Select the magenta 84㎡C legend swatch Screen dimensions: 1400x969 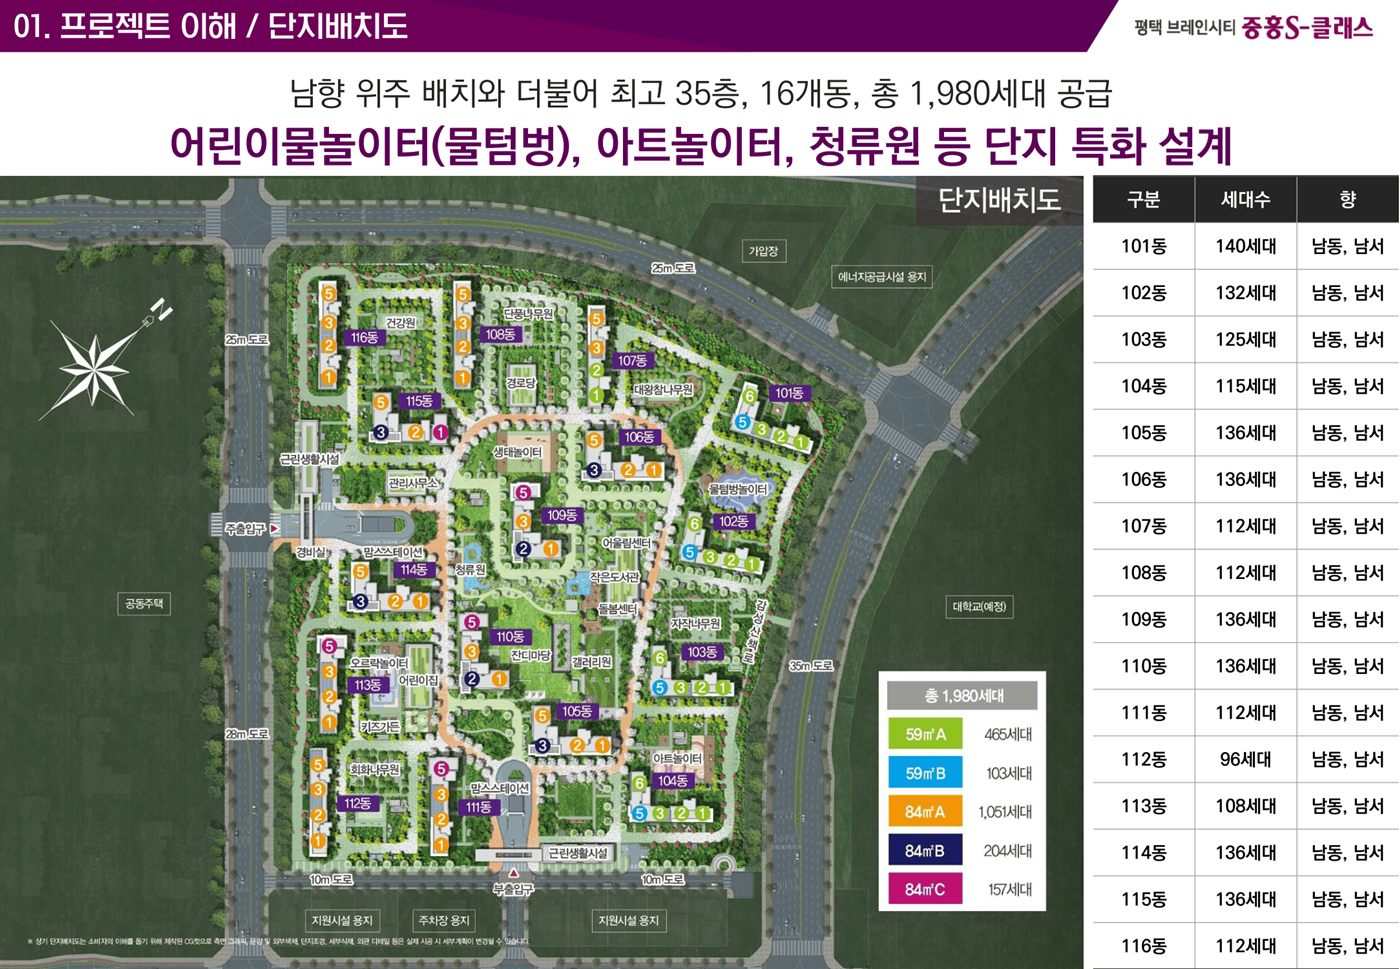click(925, 889)
